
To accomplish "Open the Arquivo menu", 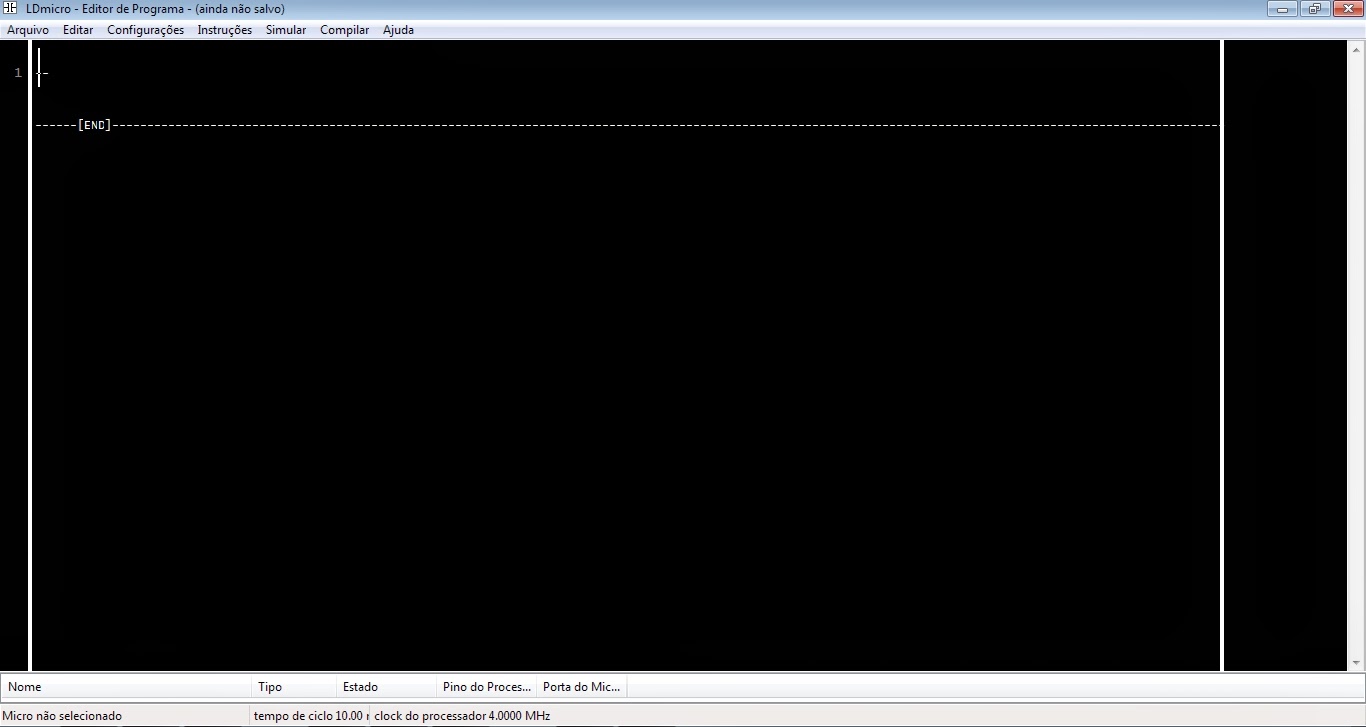I will [x=28, y=30].
